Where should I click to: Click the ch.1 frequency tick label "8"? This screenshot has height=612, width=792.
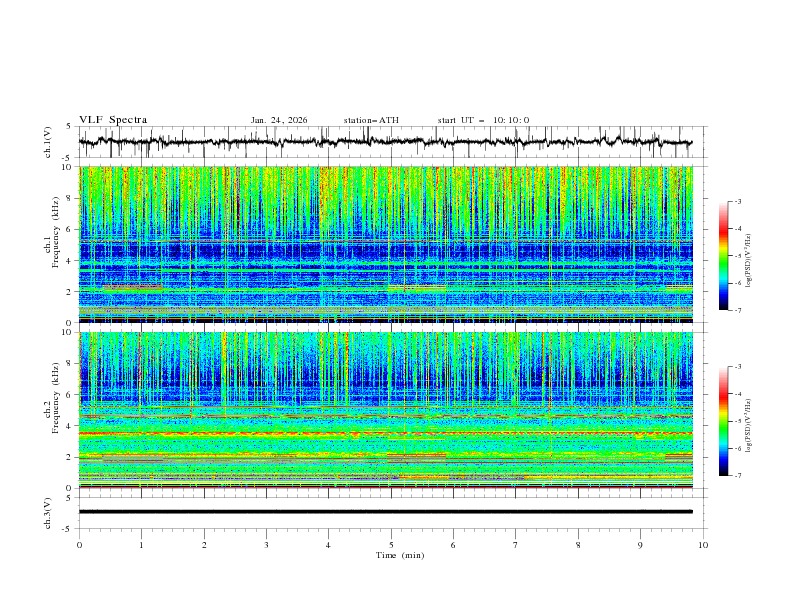coord(70,198)
